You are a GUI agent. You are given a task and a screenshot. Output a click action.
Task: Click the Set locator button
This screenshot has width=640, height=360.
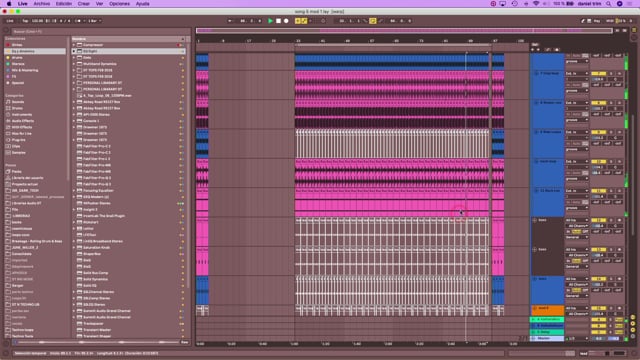click(536, 44)
